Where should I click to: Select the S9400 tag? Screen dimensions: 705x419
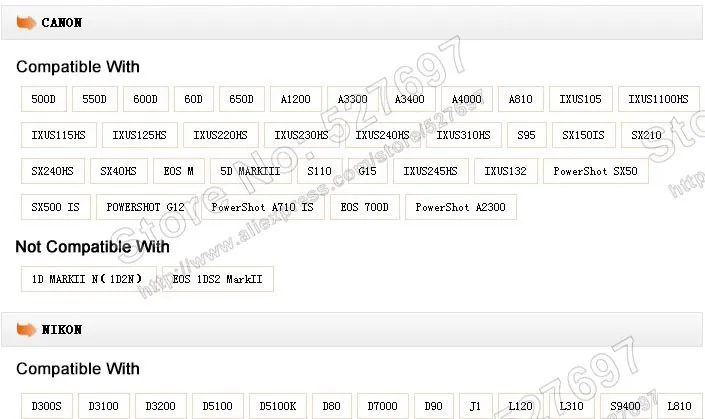(626, 406)
